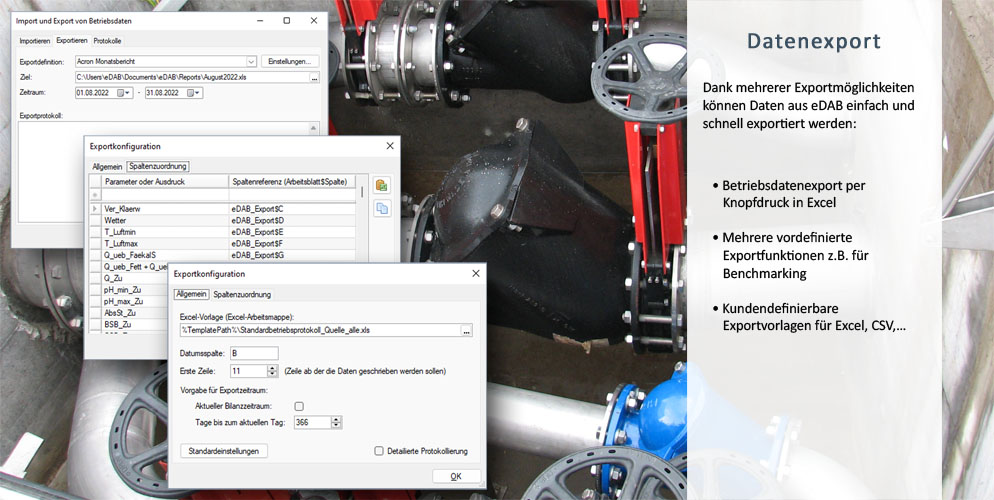
Task: Click the Excel-Vorlage path field
Action: tap(321, 331)
